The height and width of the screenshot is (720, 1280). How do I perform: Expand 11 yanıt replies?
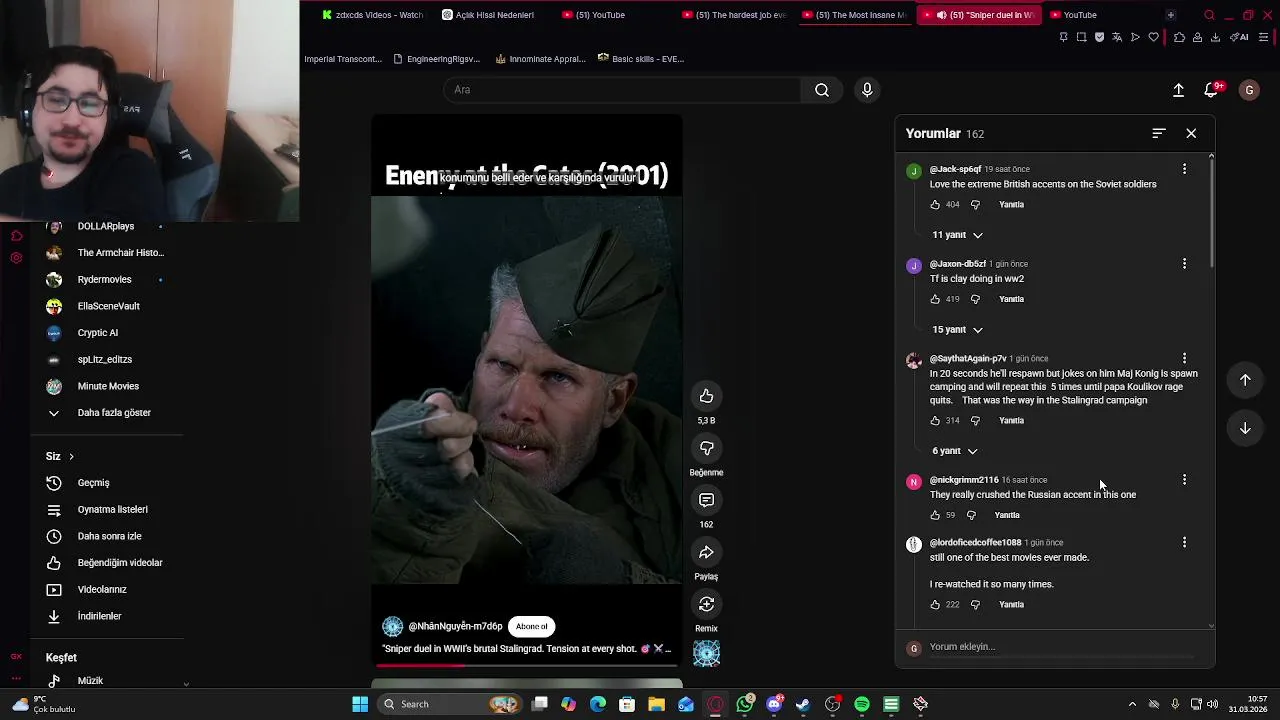tap(957, 235)
